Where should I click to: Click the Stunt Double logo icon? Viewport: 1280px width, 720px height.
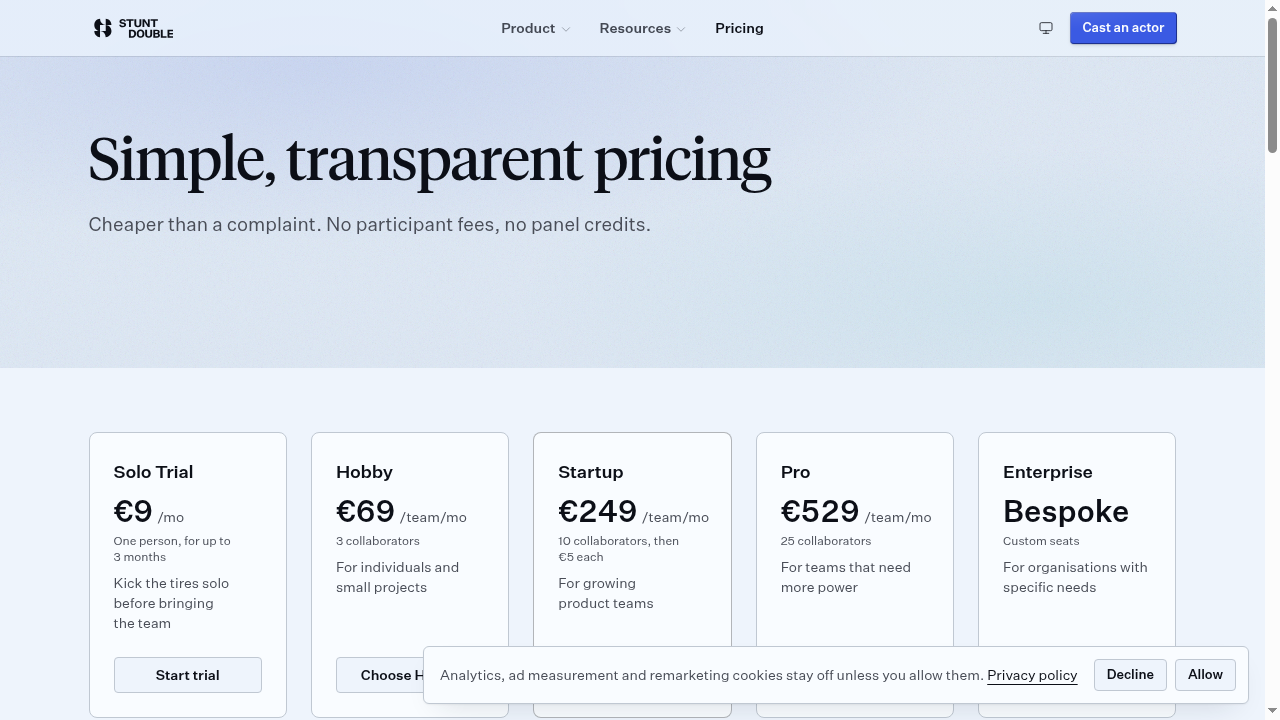103,28
